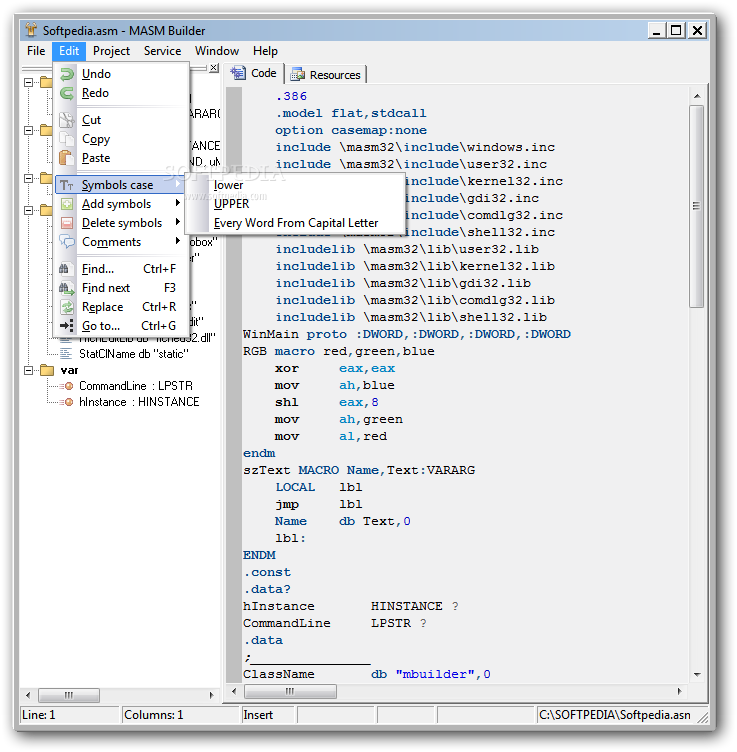Click the green Add symbols icon

67,204
